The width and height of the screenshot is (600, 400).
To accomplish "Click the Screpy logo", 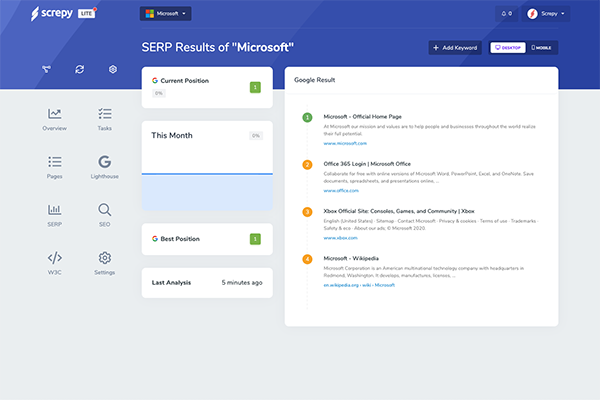I will click(62, 14).
